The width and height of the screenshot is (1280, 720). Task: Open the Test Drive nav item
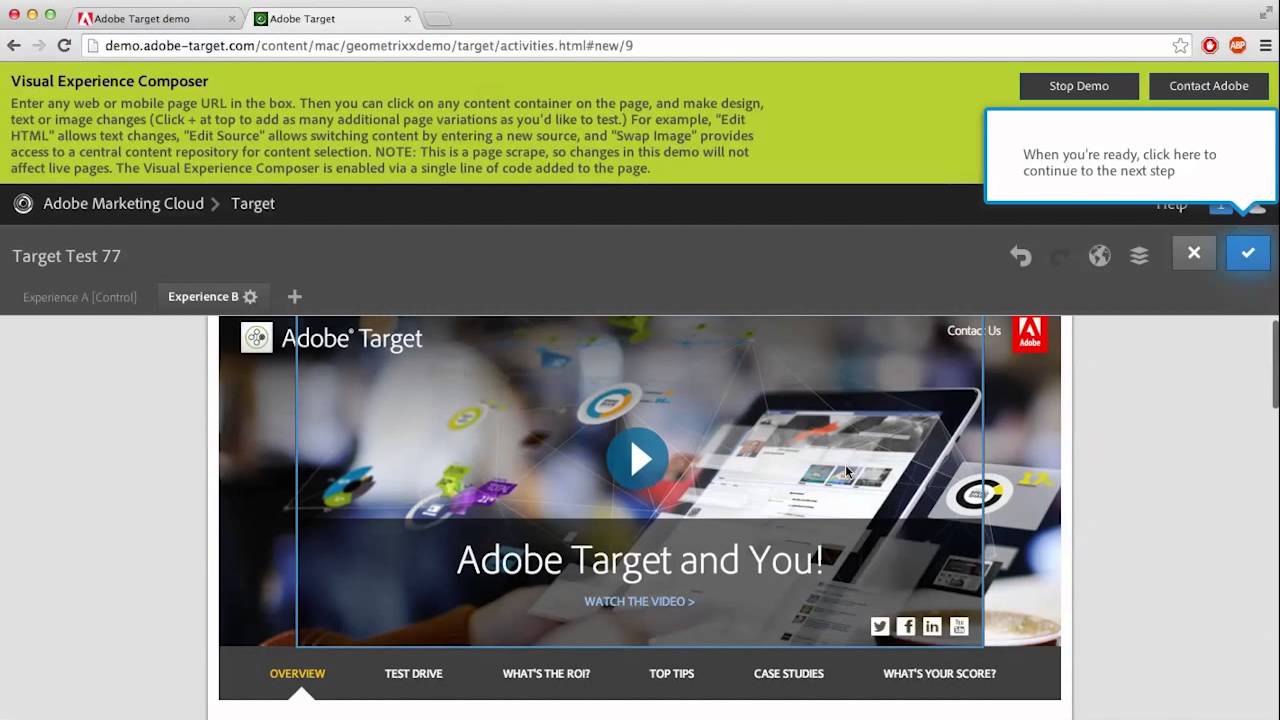[413, 673]
